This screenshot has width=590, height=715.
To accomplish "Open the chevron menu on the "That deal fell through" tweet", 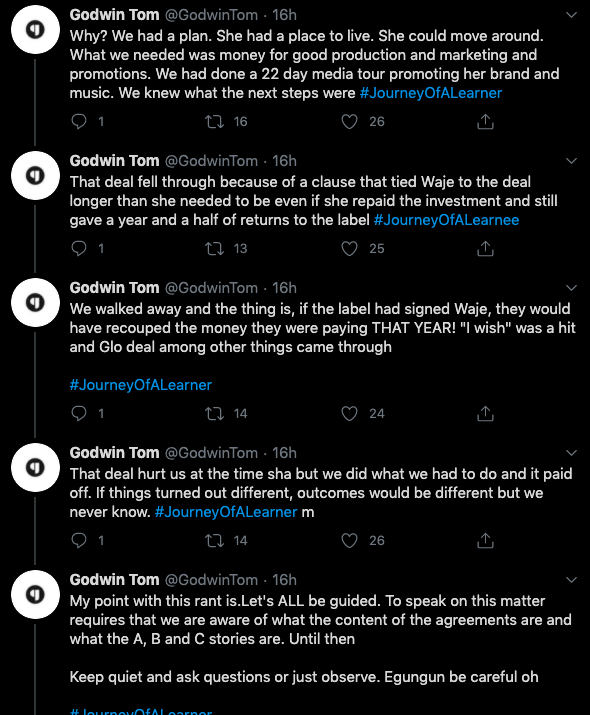I will pyautogui.click(x=571, y=161).
